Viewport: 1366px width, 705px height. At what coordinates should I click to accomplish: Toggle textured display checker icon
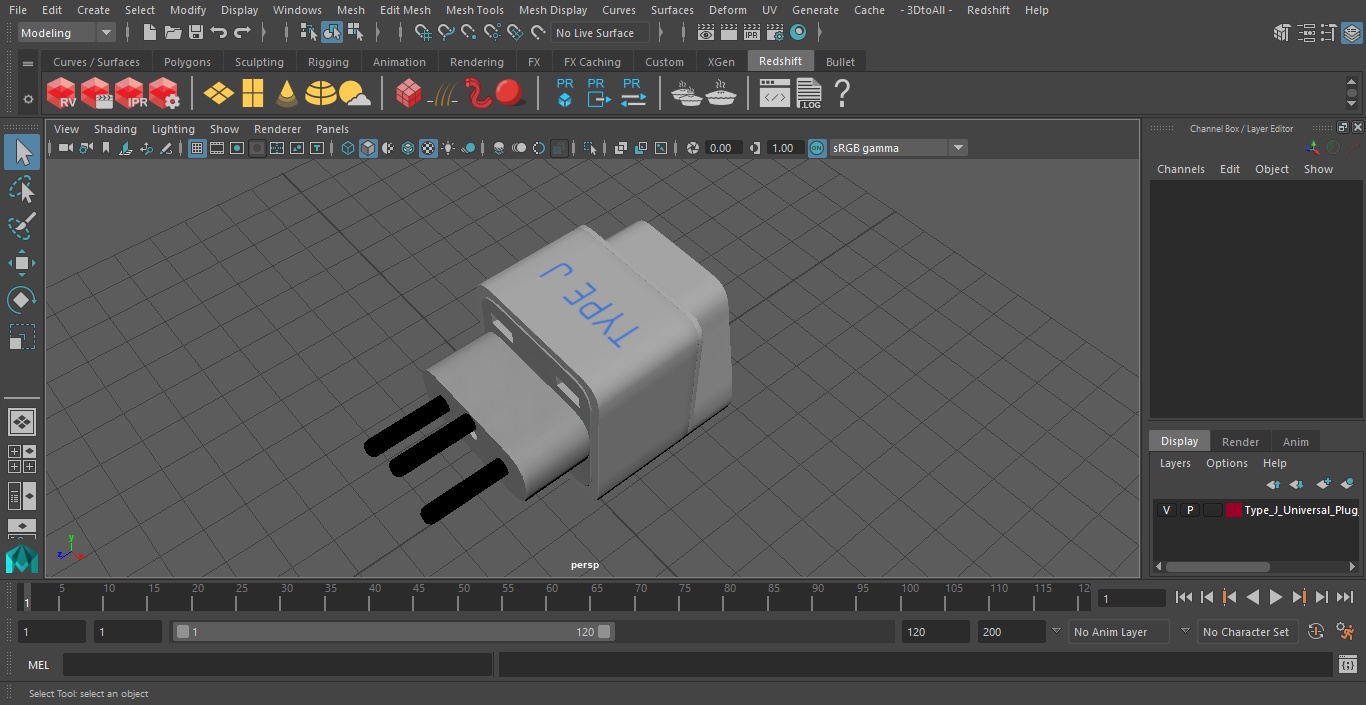coord(428,148)
